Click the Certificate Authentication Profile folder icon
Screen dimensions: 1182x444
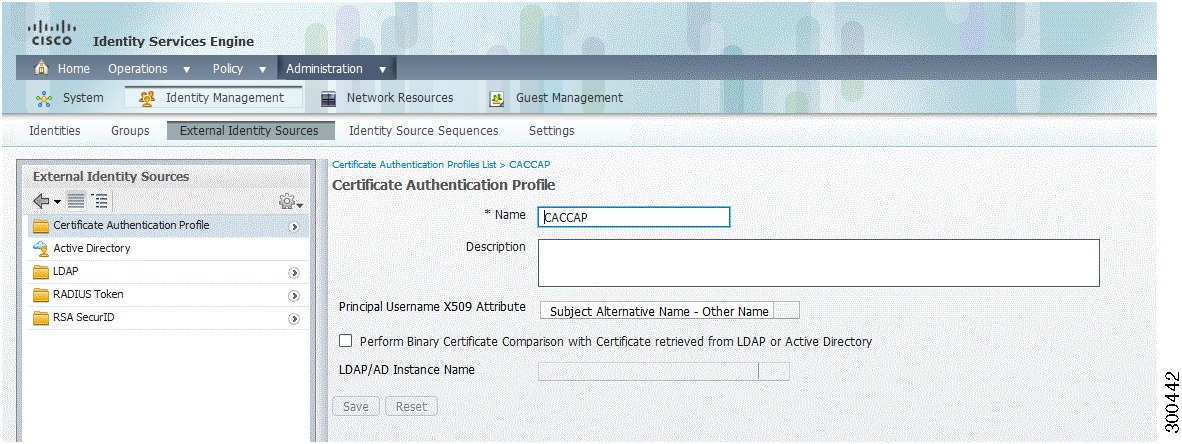[41, 225]
